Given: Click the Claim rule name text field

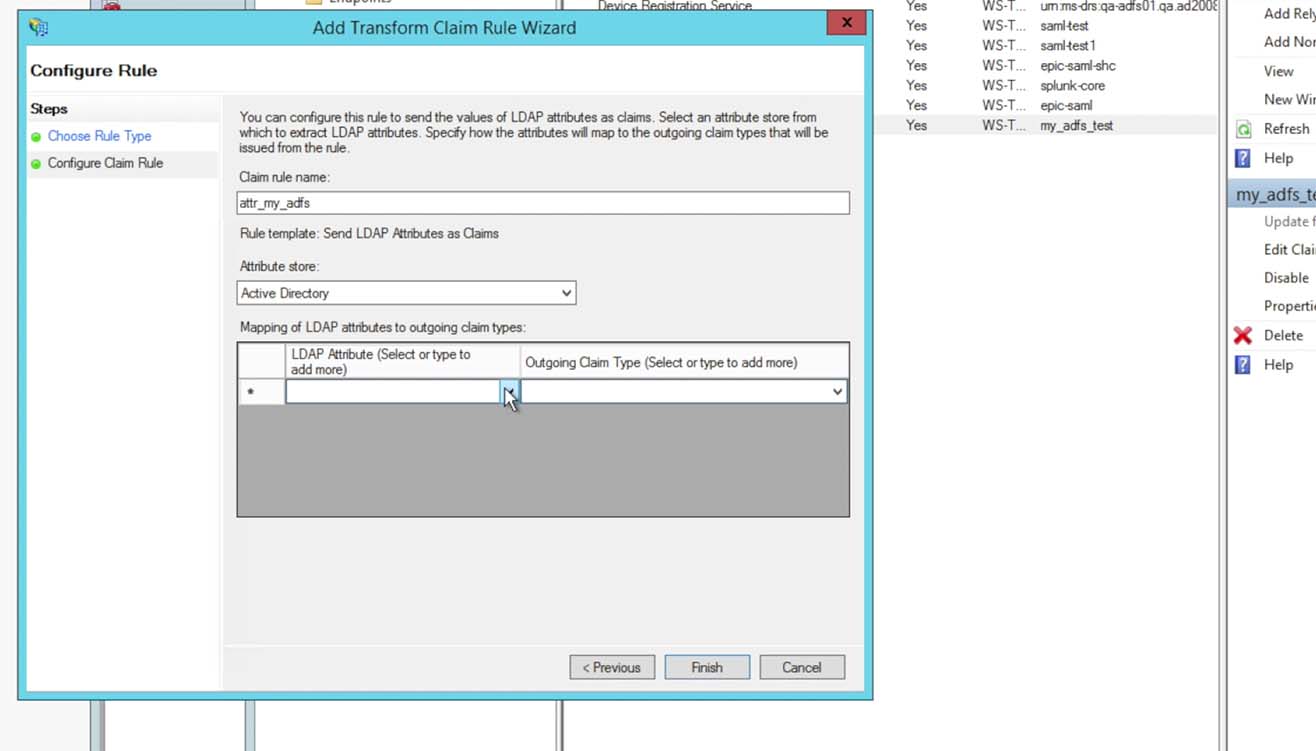Looking at the screenshot, I should click(543, 203).
